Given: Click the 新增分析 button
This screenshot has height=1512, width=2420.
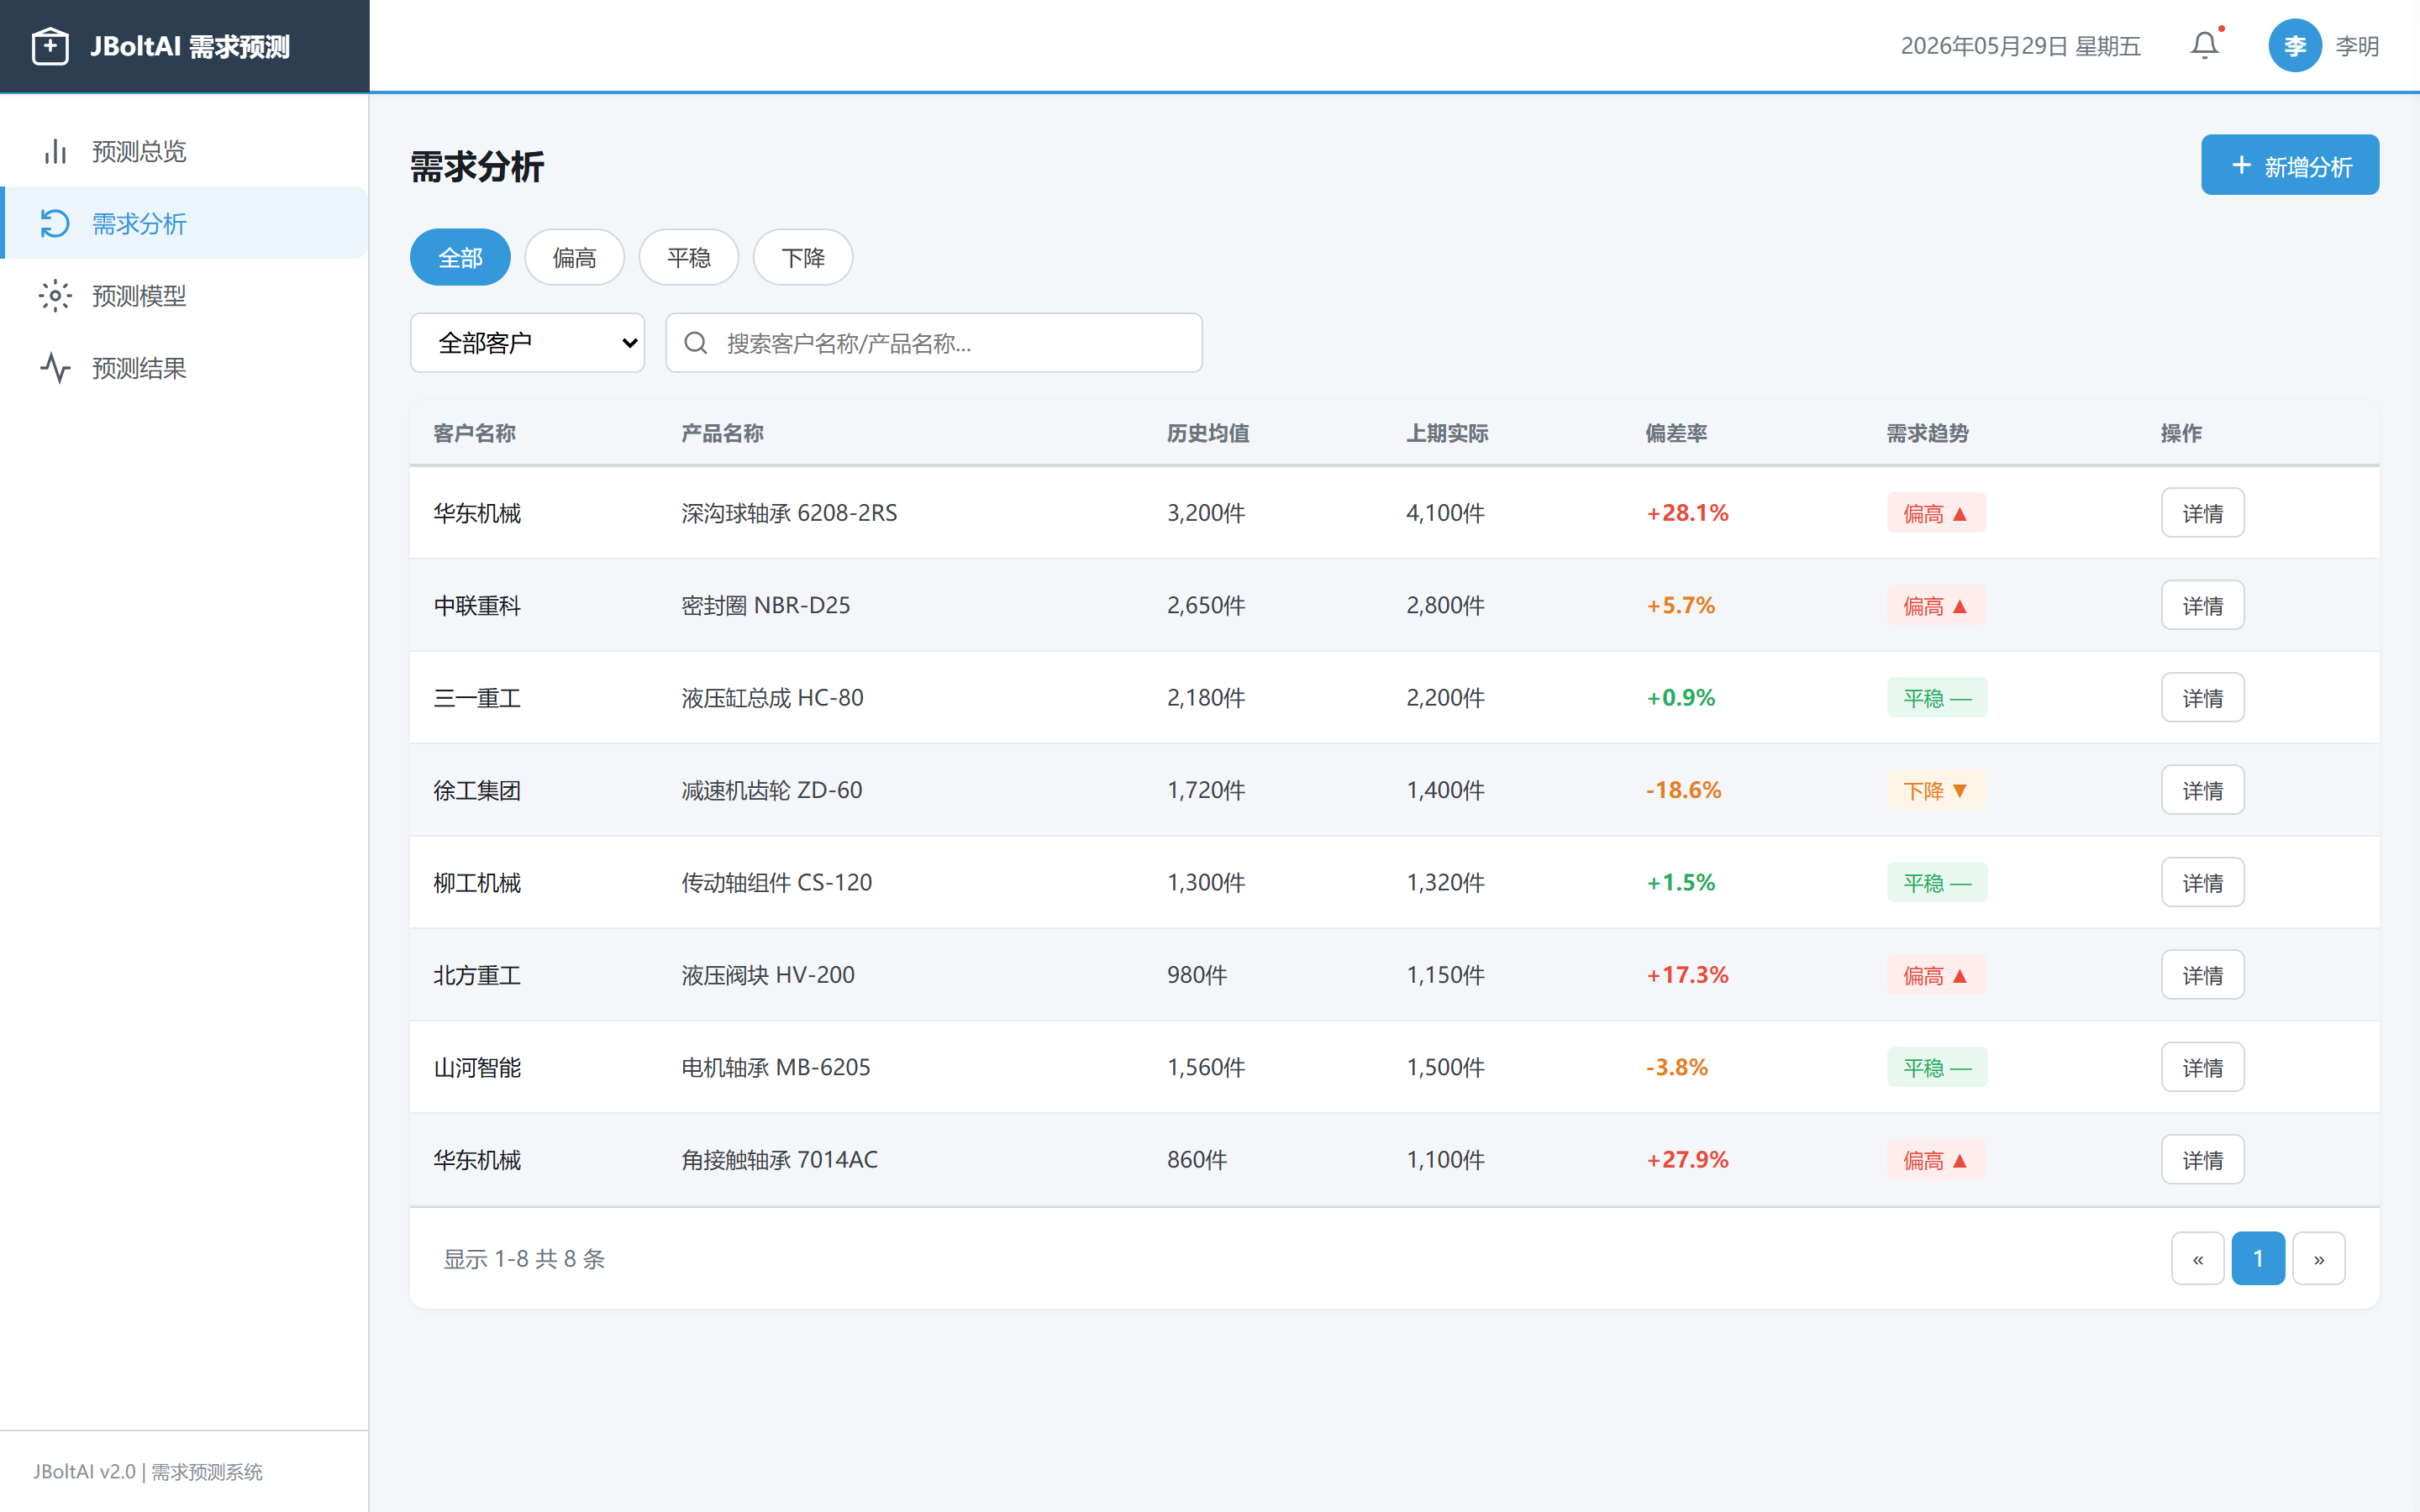Looking at the screenshot, I should [x=2290, y=165].
